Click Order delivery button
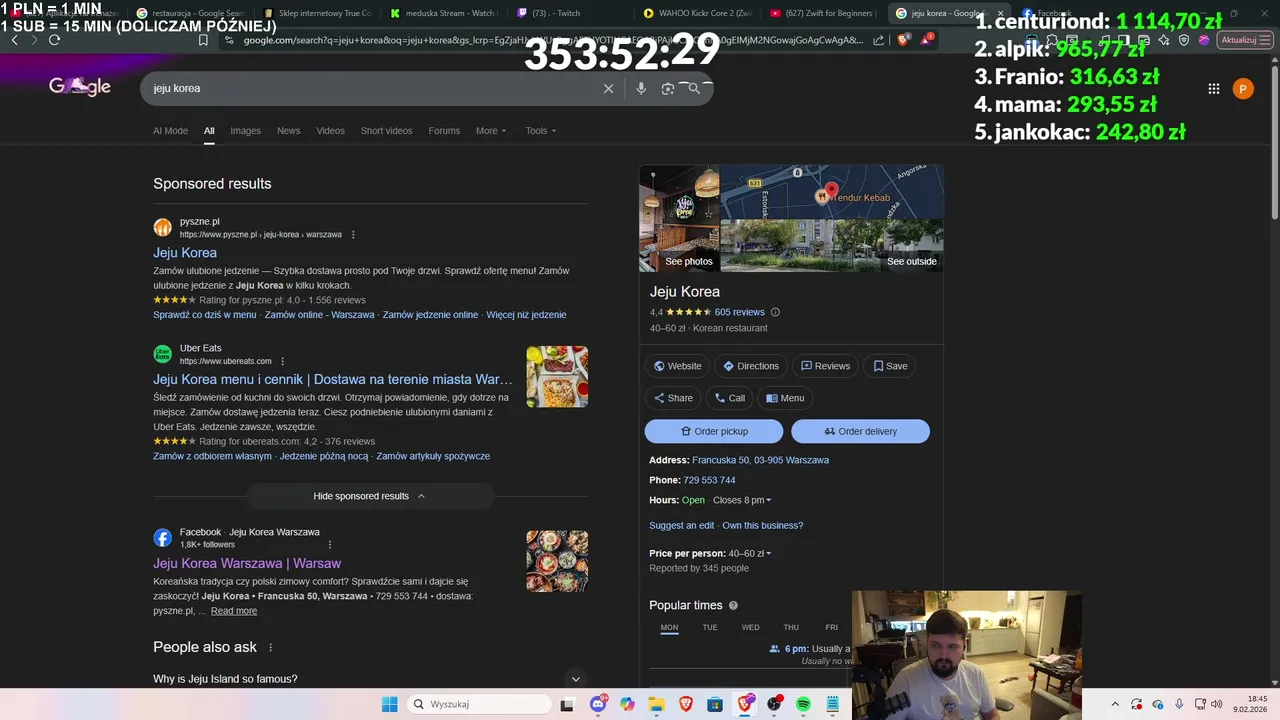Image resolution: width=1280 pixels, height=720 pixels. [860, 431]
